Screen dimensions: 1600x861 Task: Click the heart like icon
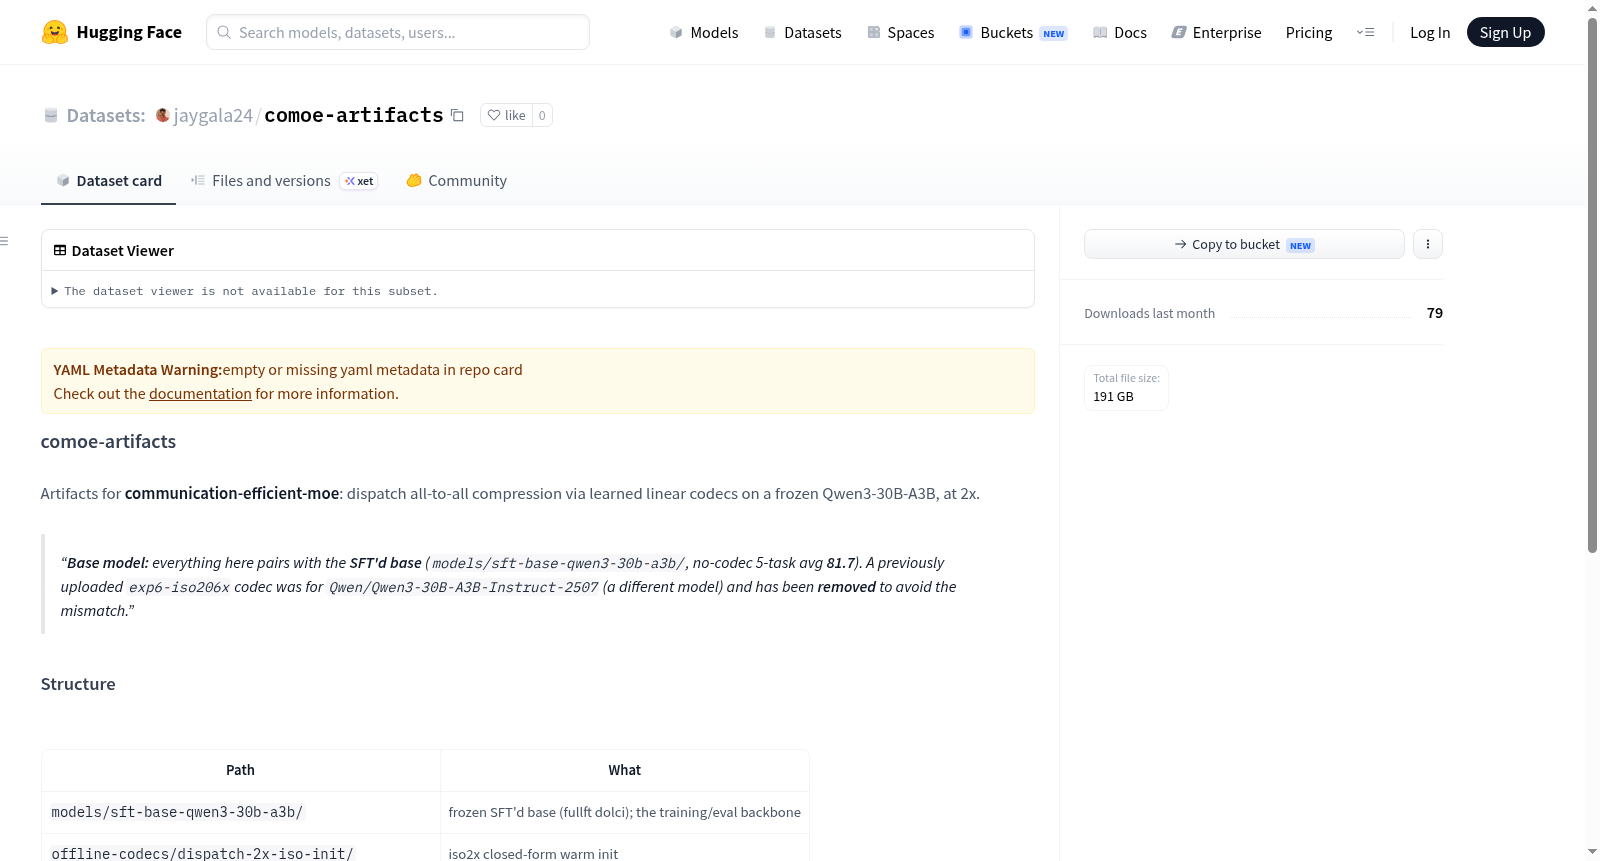pos(494,115)
